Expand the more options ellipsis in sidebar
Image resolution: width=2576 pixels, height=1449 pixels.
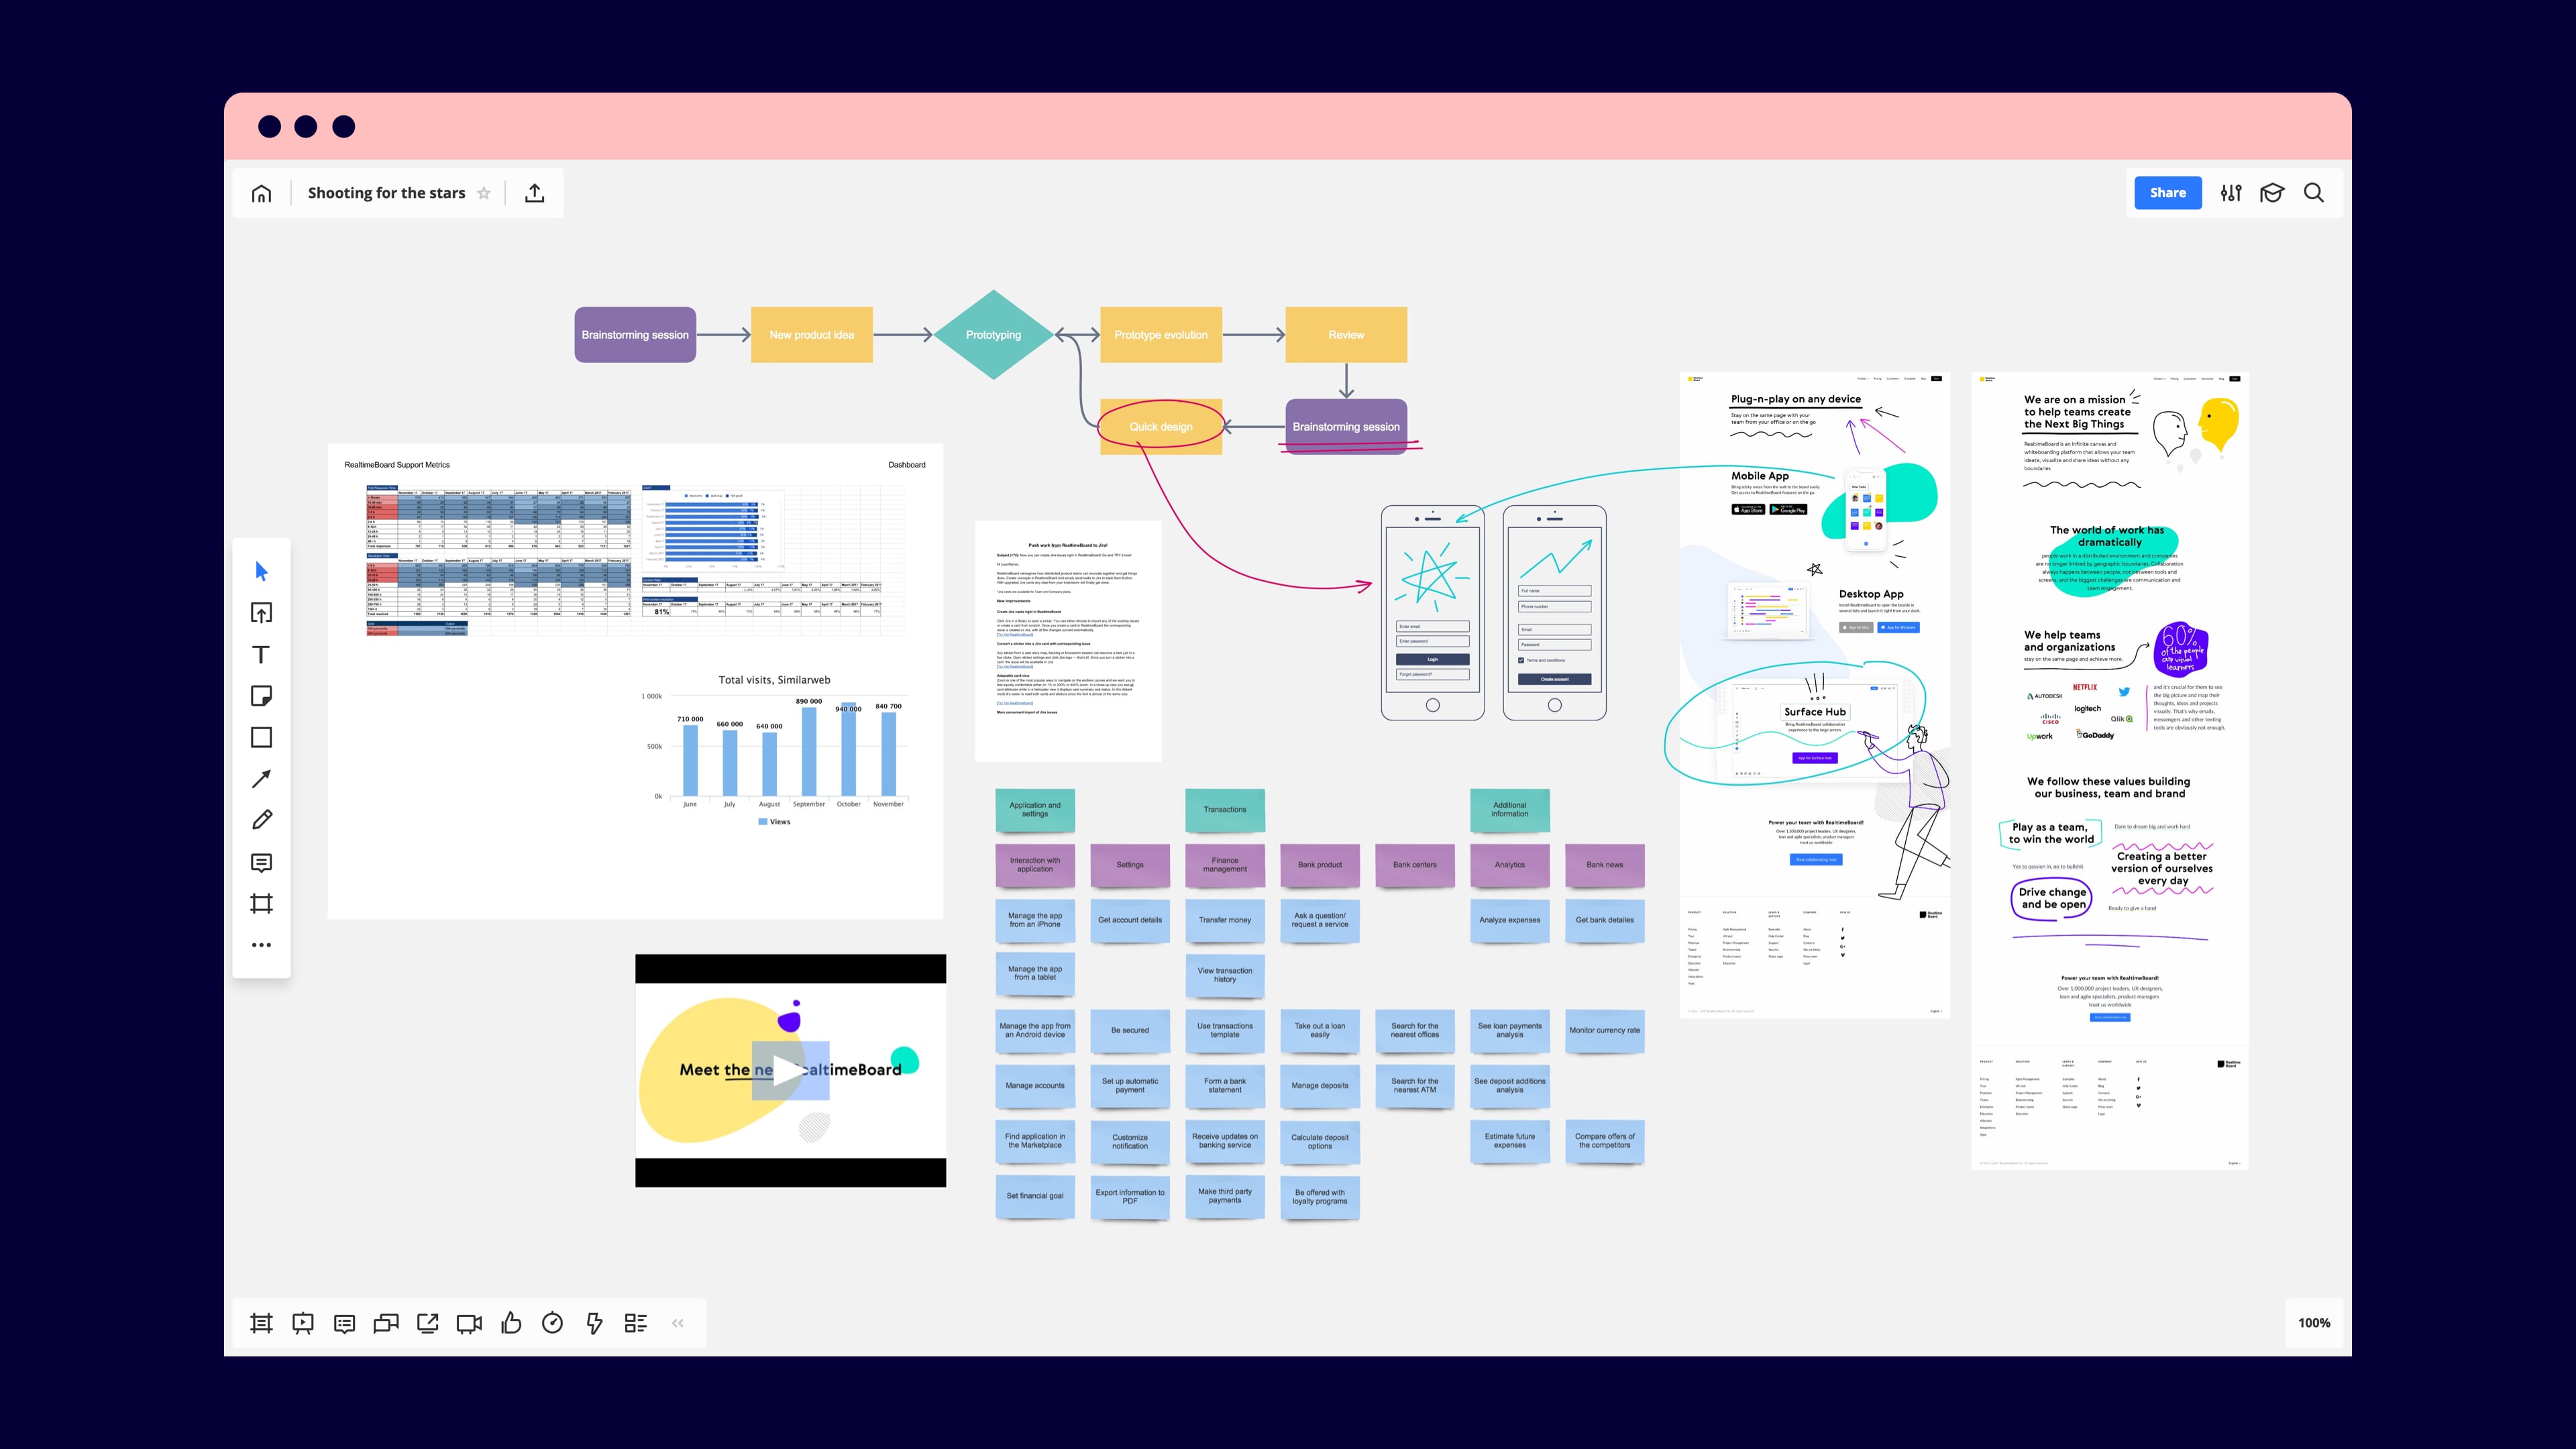262,945
